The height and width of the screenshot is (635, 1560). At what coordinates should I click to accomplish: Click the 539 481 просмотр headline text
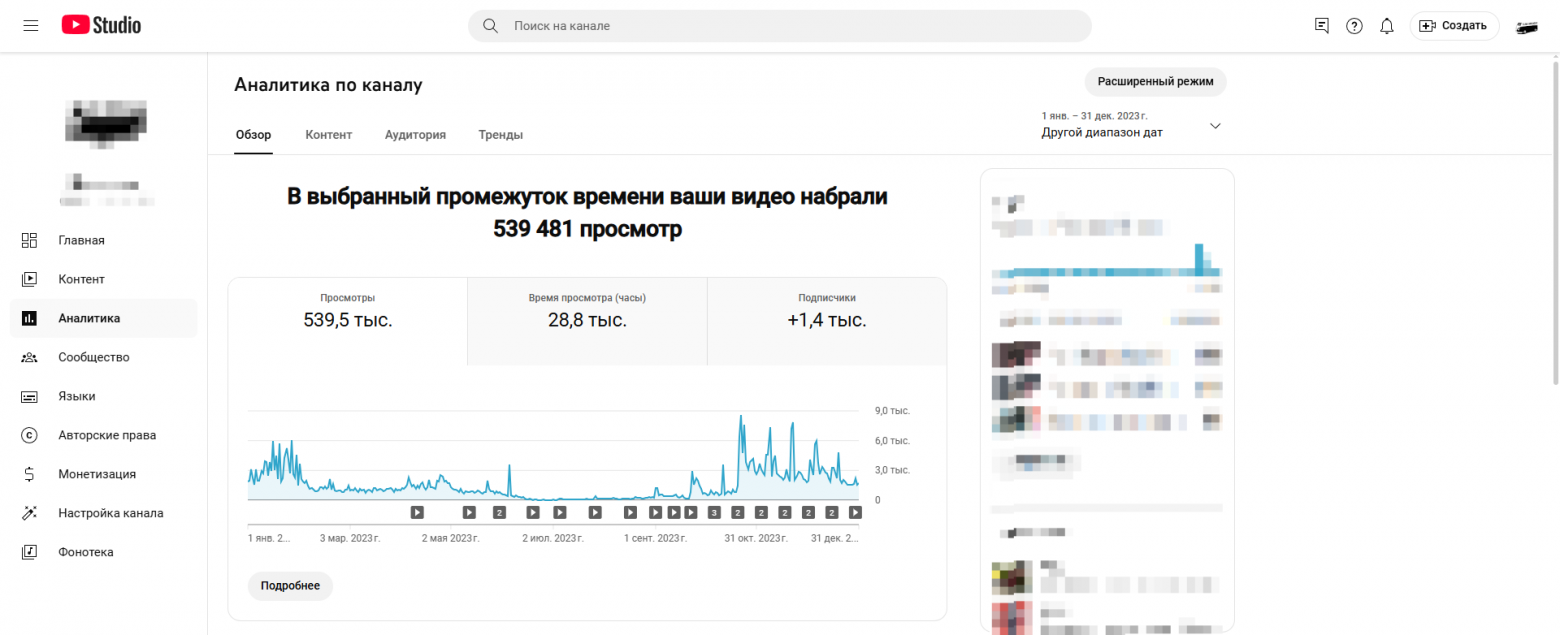pyautogui.click(x=587, y=230)
